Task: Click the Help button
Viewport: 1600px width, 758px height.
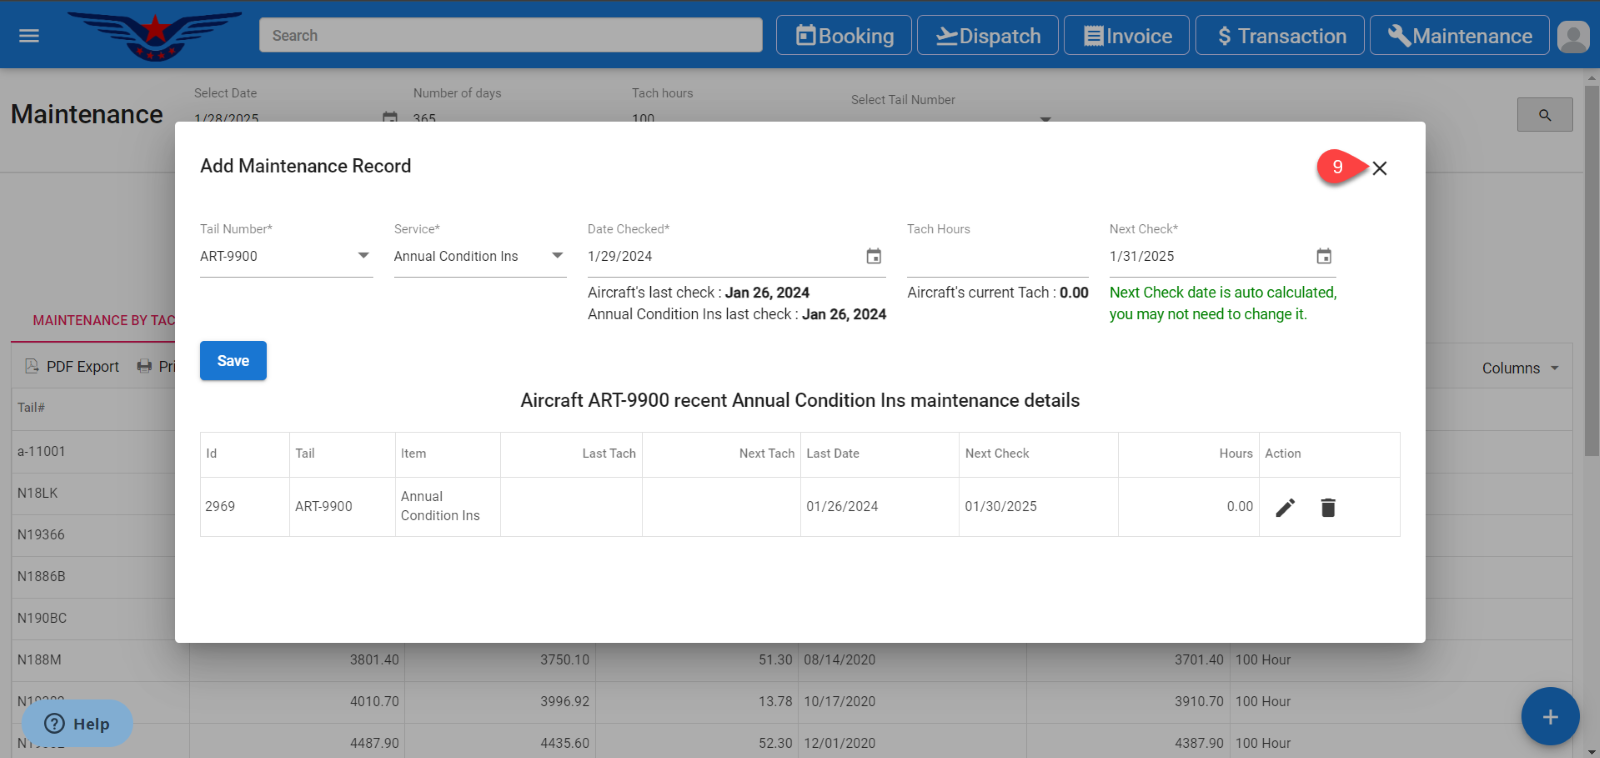Action: pos(77,723)
